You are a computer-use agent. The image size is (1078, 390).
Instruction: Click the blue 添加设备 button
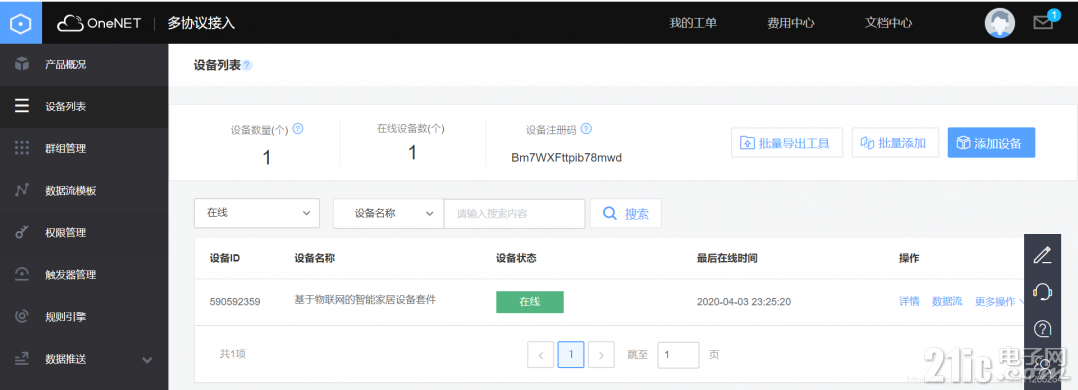[x=991, y=143]
